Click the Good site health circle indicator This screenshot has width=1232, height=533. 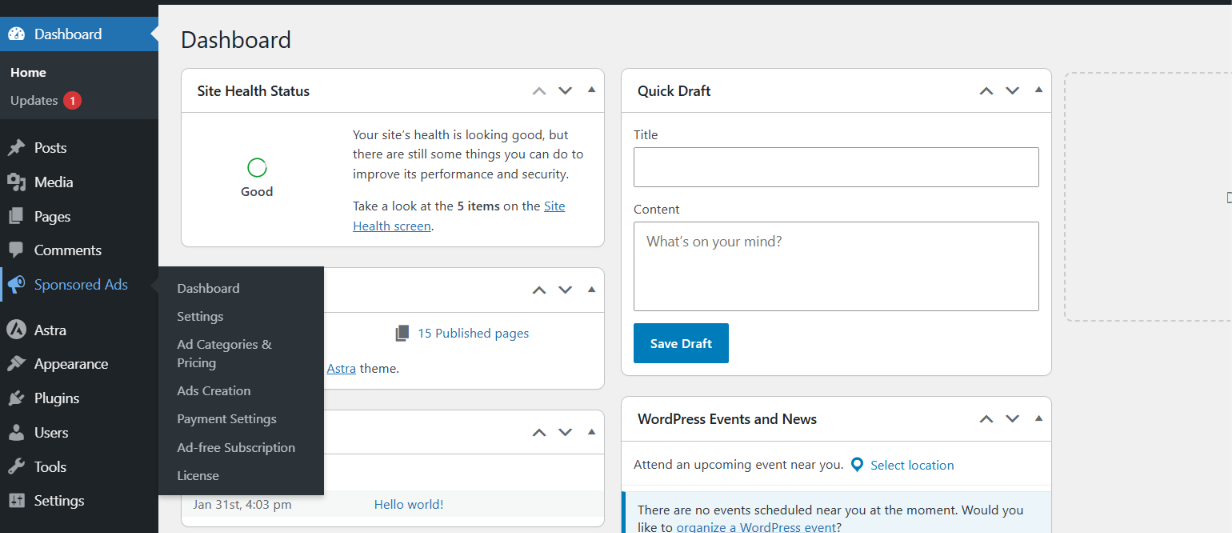click(257, 168)
